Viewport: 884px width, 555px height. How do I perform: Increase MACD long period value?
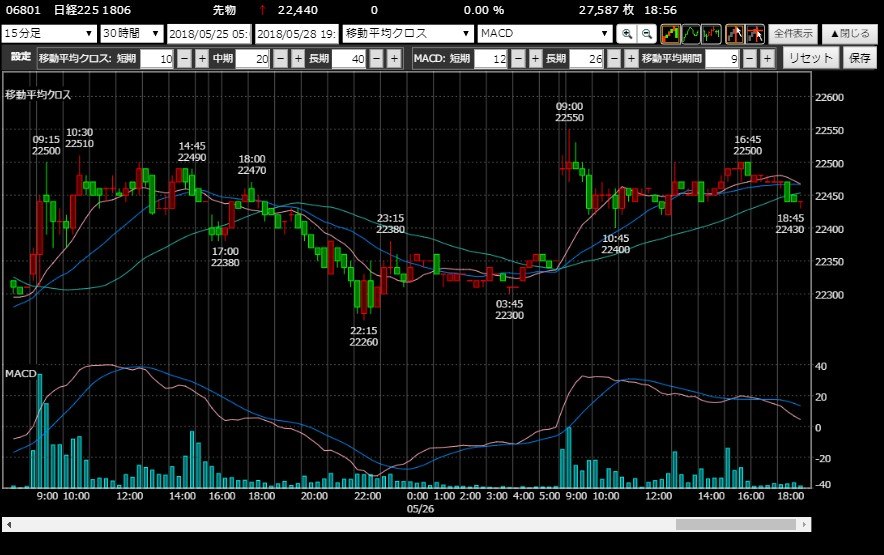point(631,59)
